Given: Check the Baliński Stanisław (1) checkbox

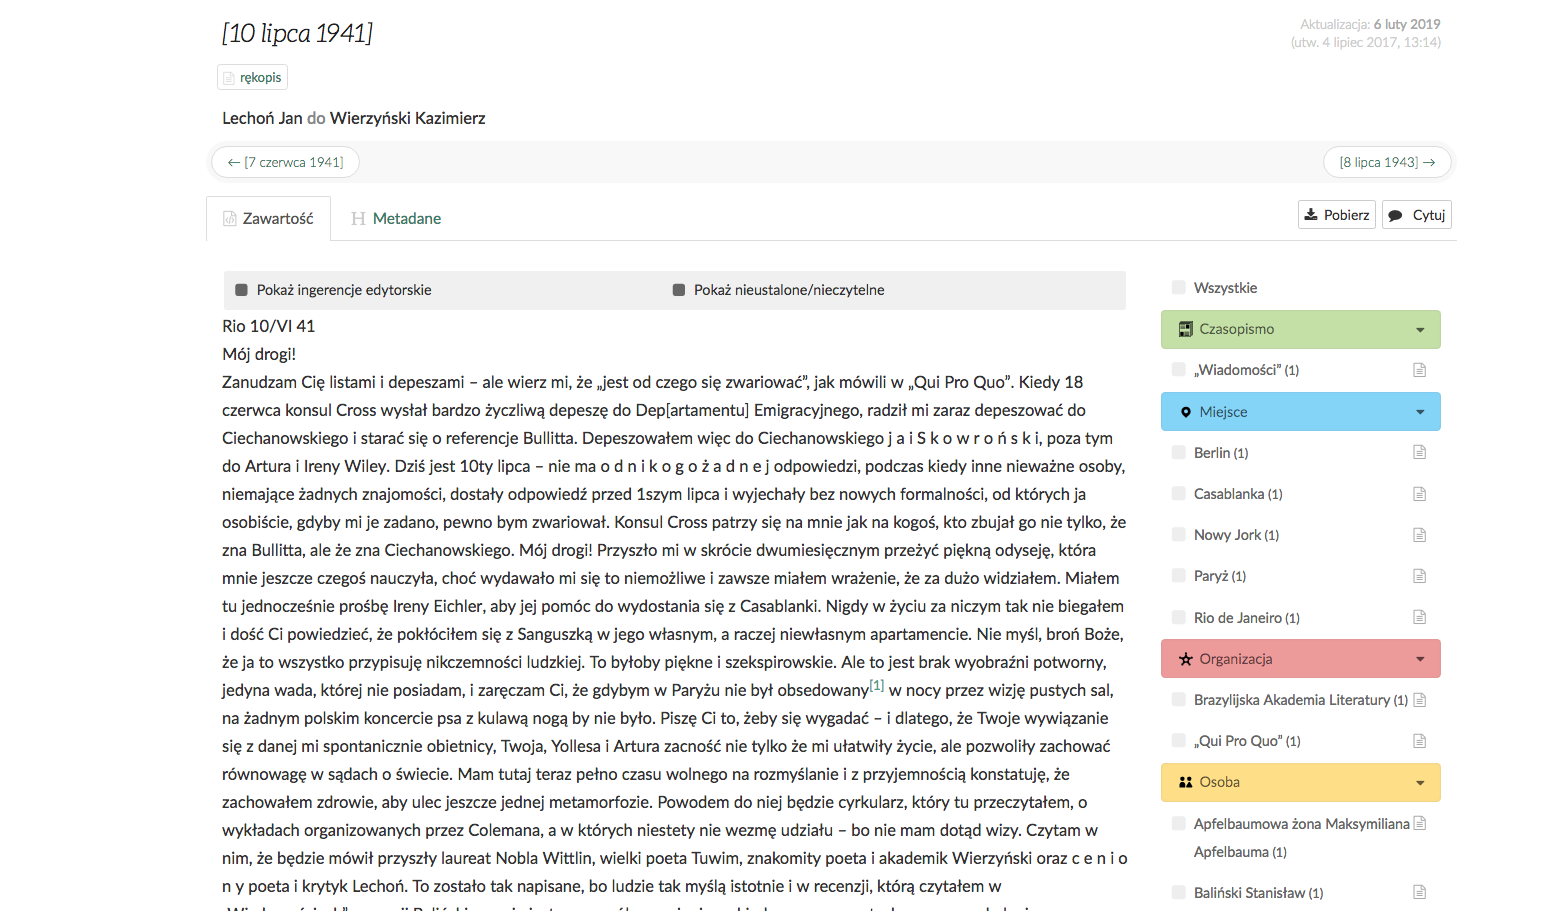Looking at the screenshot, I should [x=1179, y=892].
